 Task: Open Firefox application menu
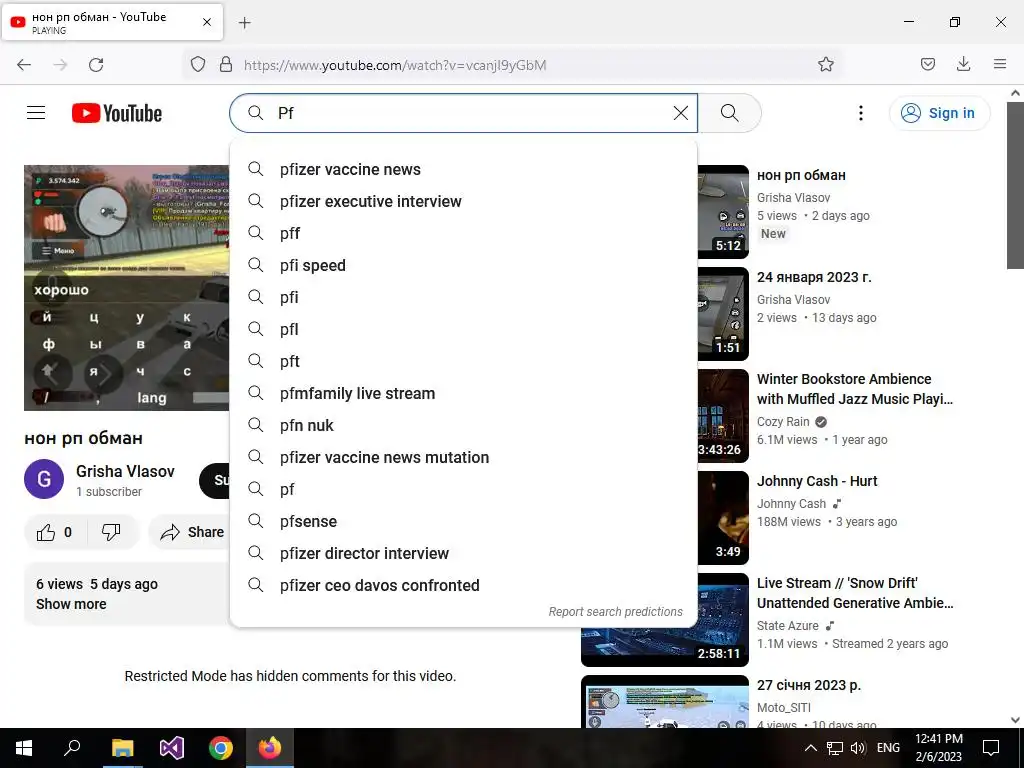coord(1000,65)
